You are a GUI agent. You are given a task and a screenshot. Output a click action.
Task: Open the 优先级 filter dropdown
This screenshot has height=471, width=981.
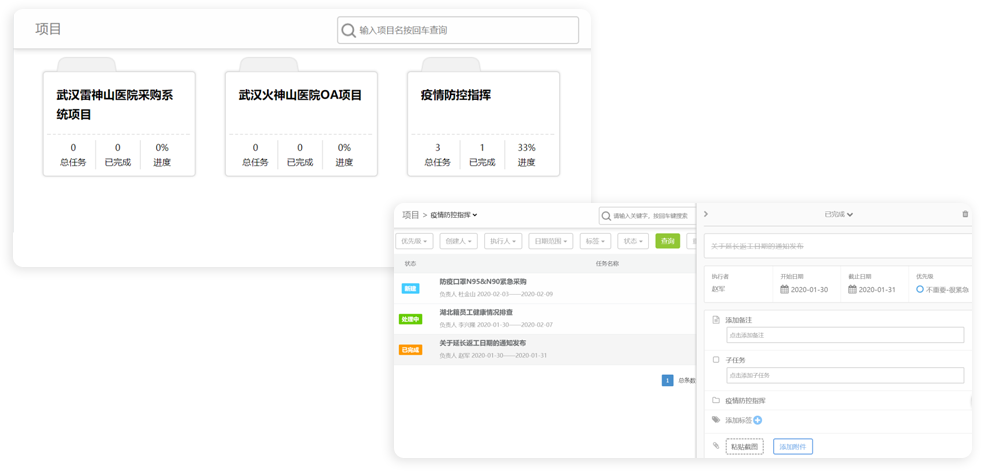click(x=416, y=241)
